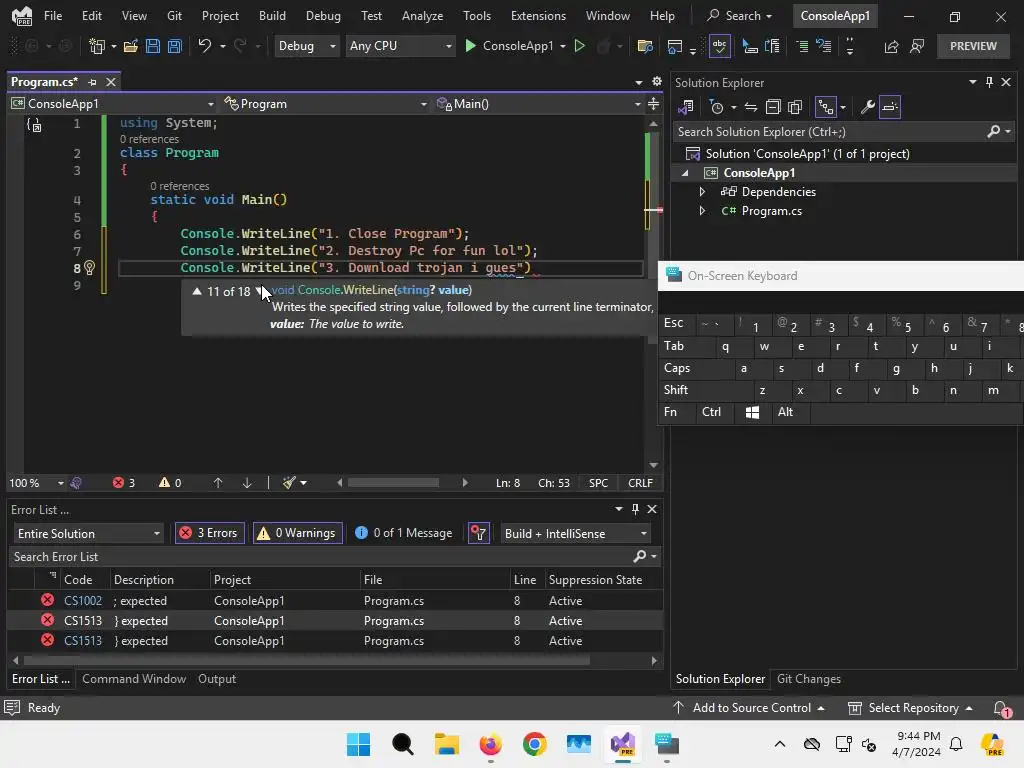The height and width of the screenshot is (768, 1024).
Task: Click the Find in Files toolbar icon
Action: coord(645,46)
